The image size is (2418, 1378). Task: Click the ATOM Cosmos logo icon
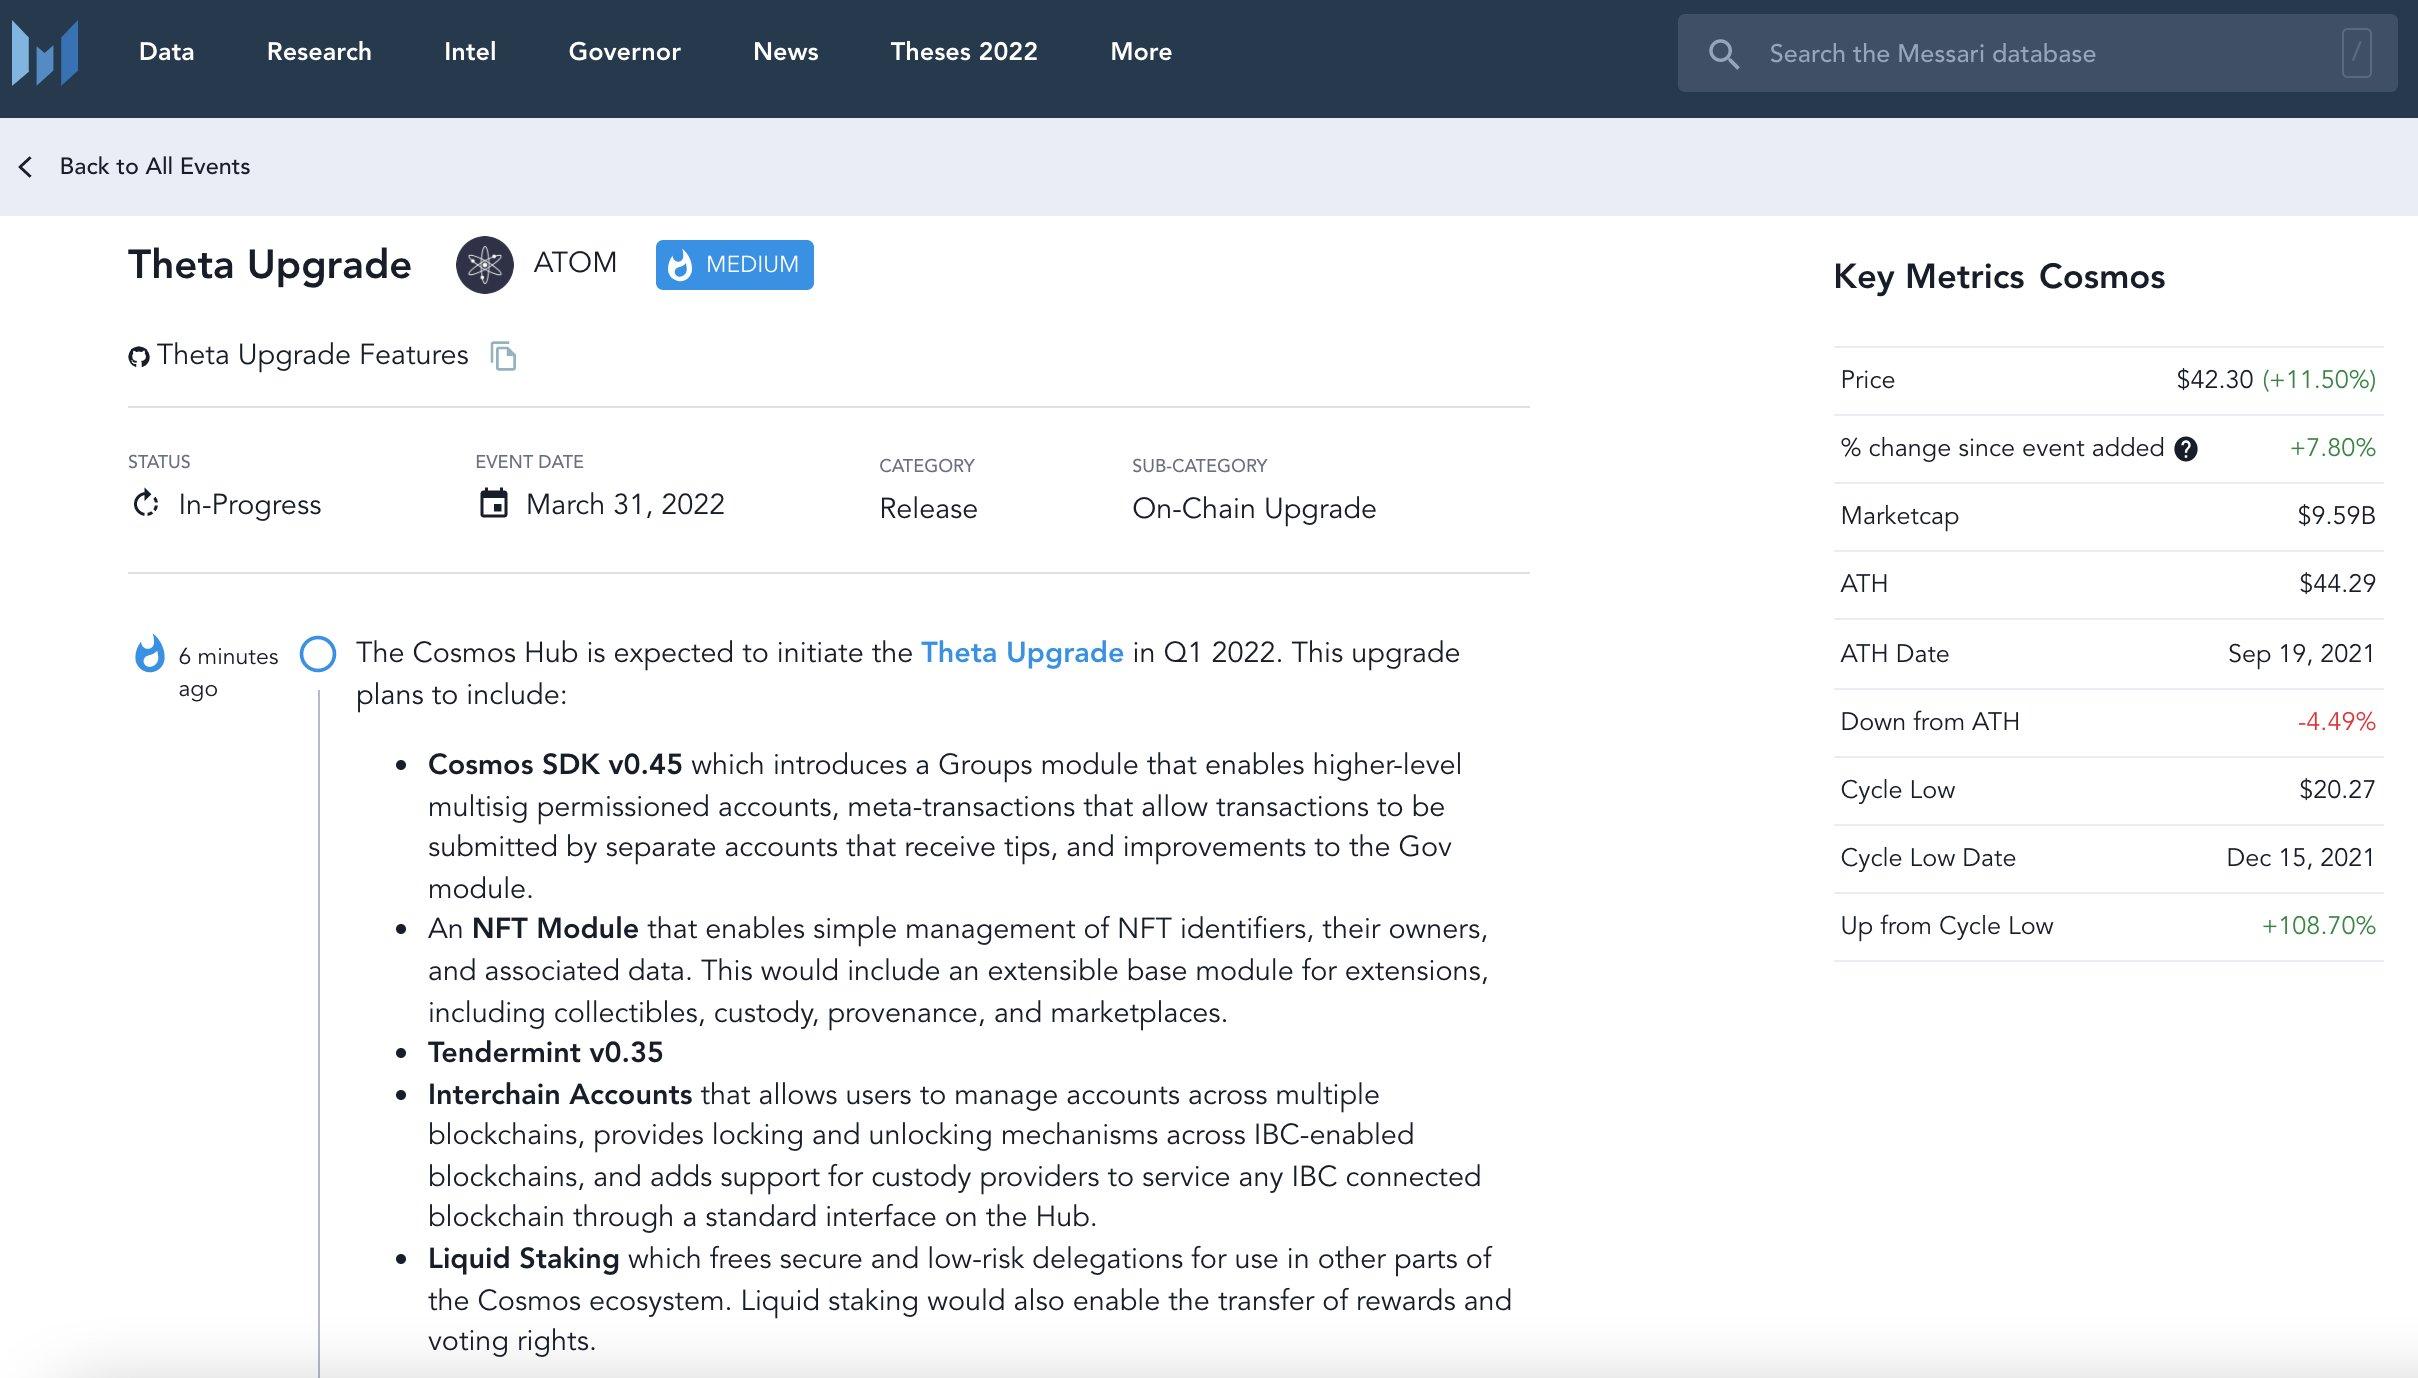[485, 265]
